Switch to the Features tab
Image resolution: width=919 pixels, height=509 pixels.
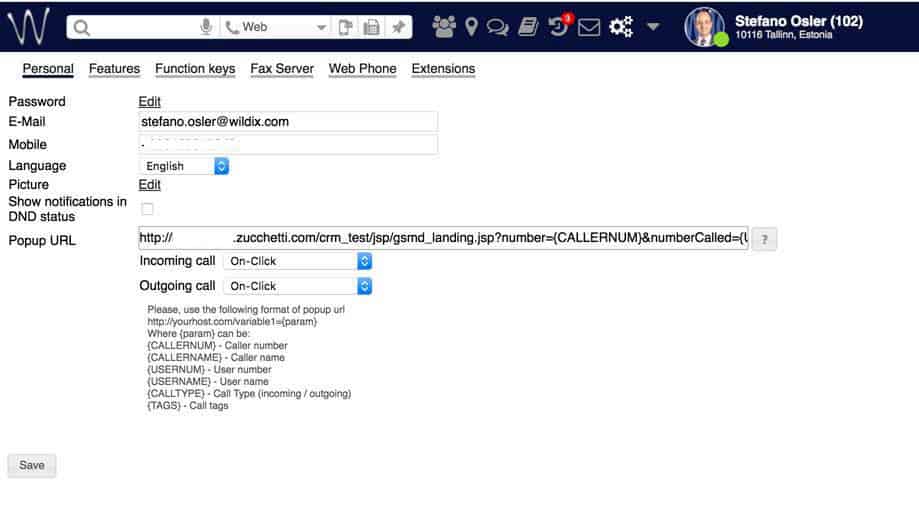tap(114, 69)
